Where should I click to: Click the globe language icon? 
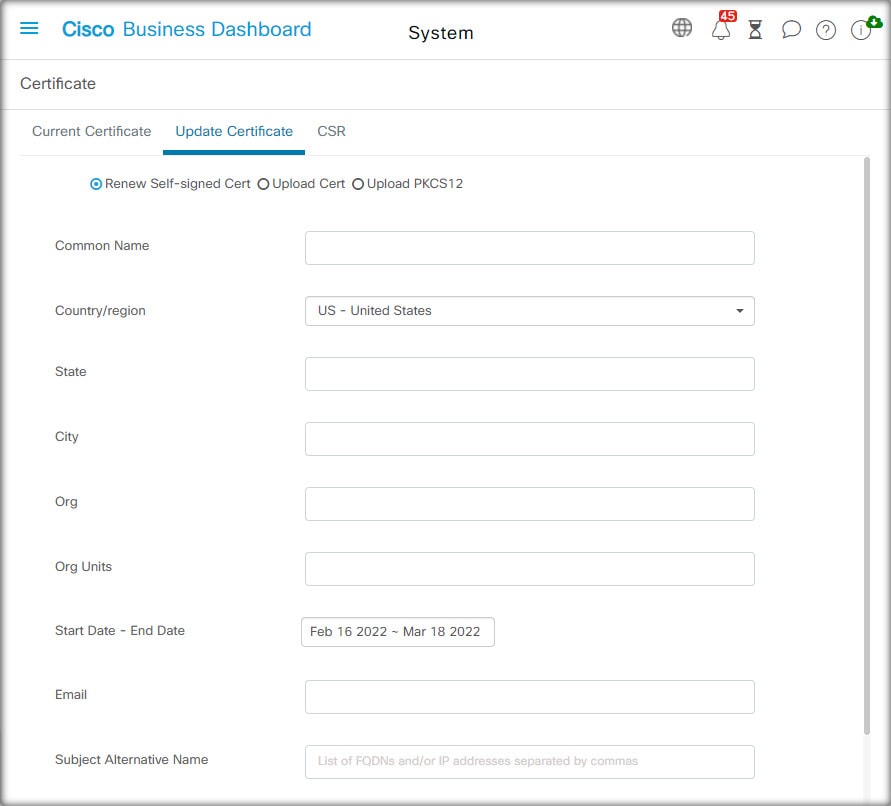[681, 27]
